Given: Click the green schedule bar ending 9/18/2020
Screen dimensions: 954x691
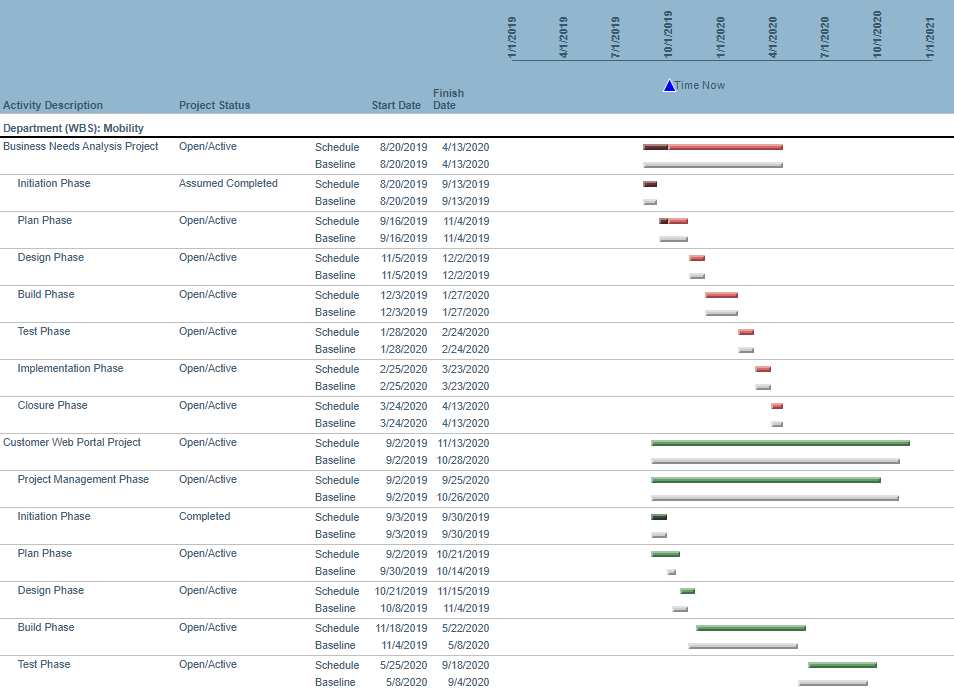Looking at the screenshot, I should 843,665.
